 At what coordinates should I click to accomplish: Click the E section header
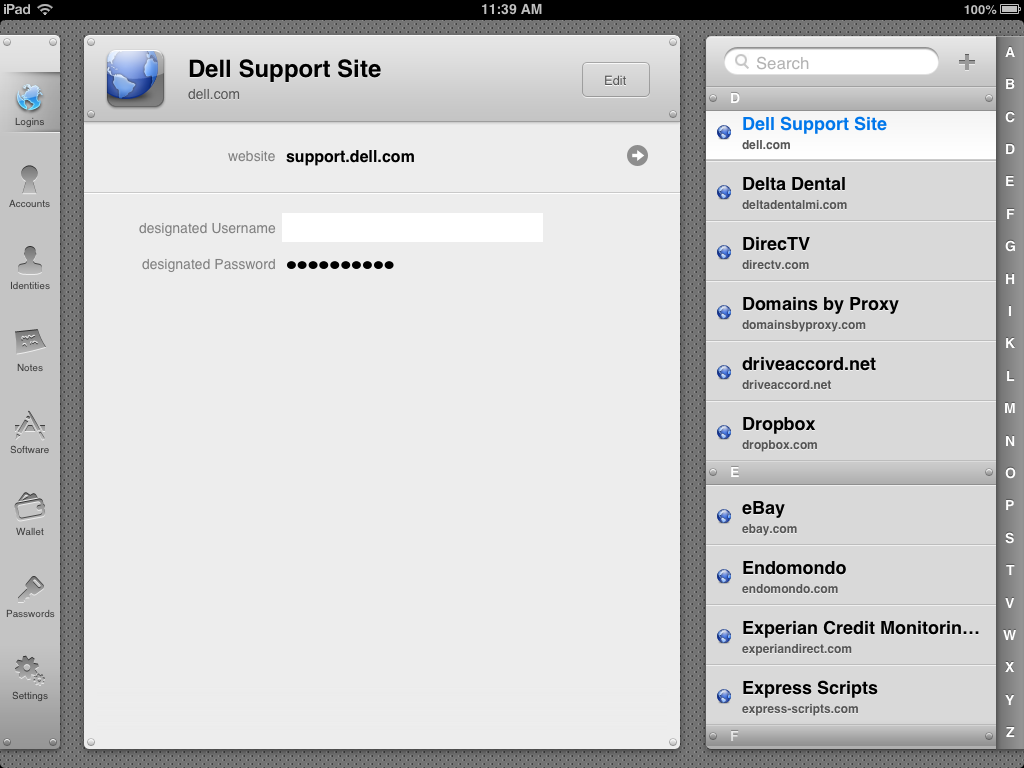[x=850, y=472]
